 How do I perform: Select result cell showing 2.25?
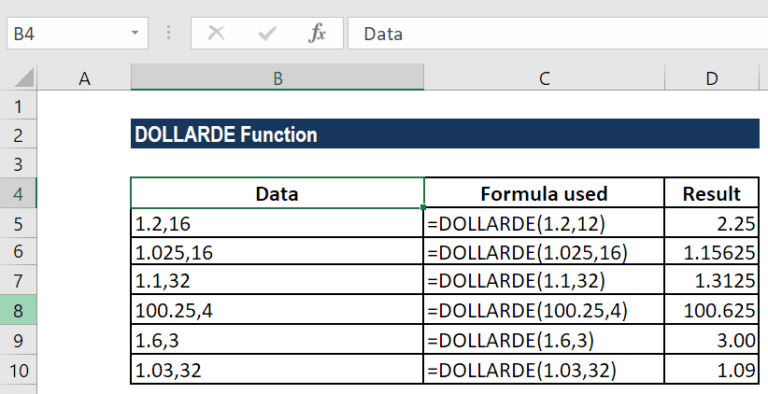tap(712, 223)
